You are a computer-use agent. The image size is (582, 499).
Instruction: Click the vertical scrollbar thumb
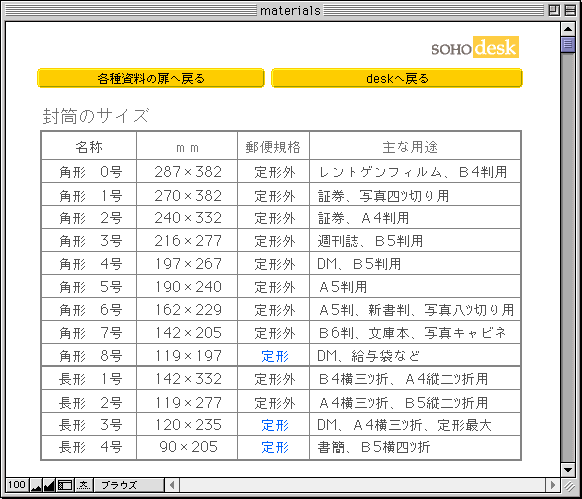tap(568, 44)
